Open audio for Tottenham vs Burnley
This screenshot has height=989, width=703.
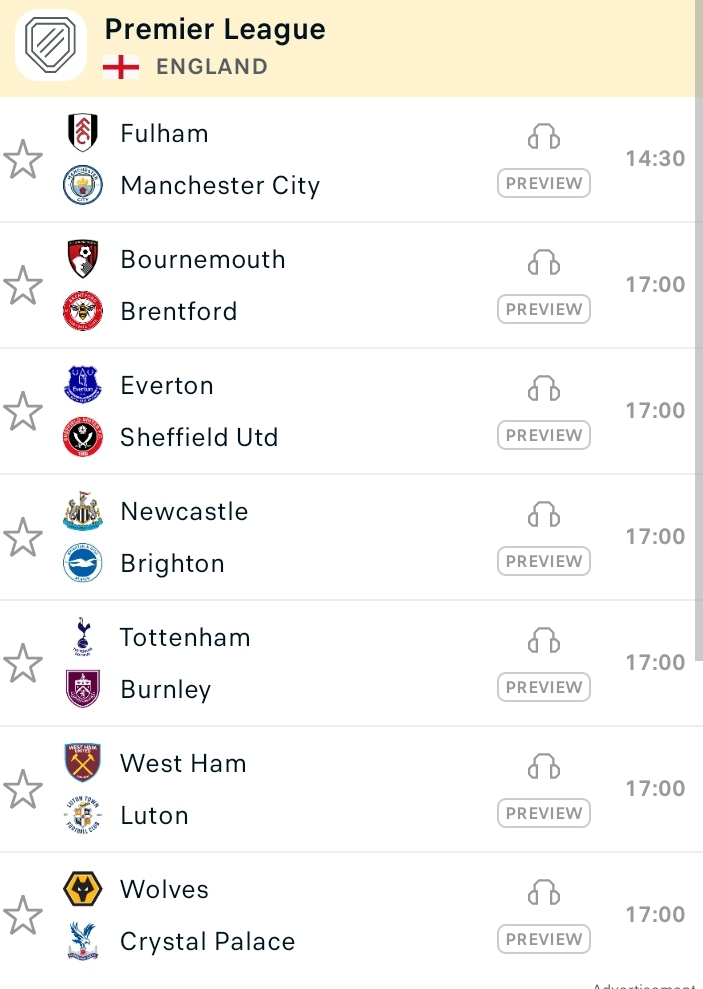click(543, 640)
